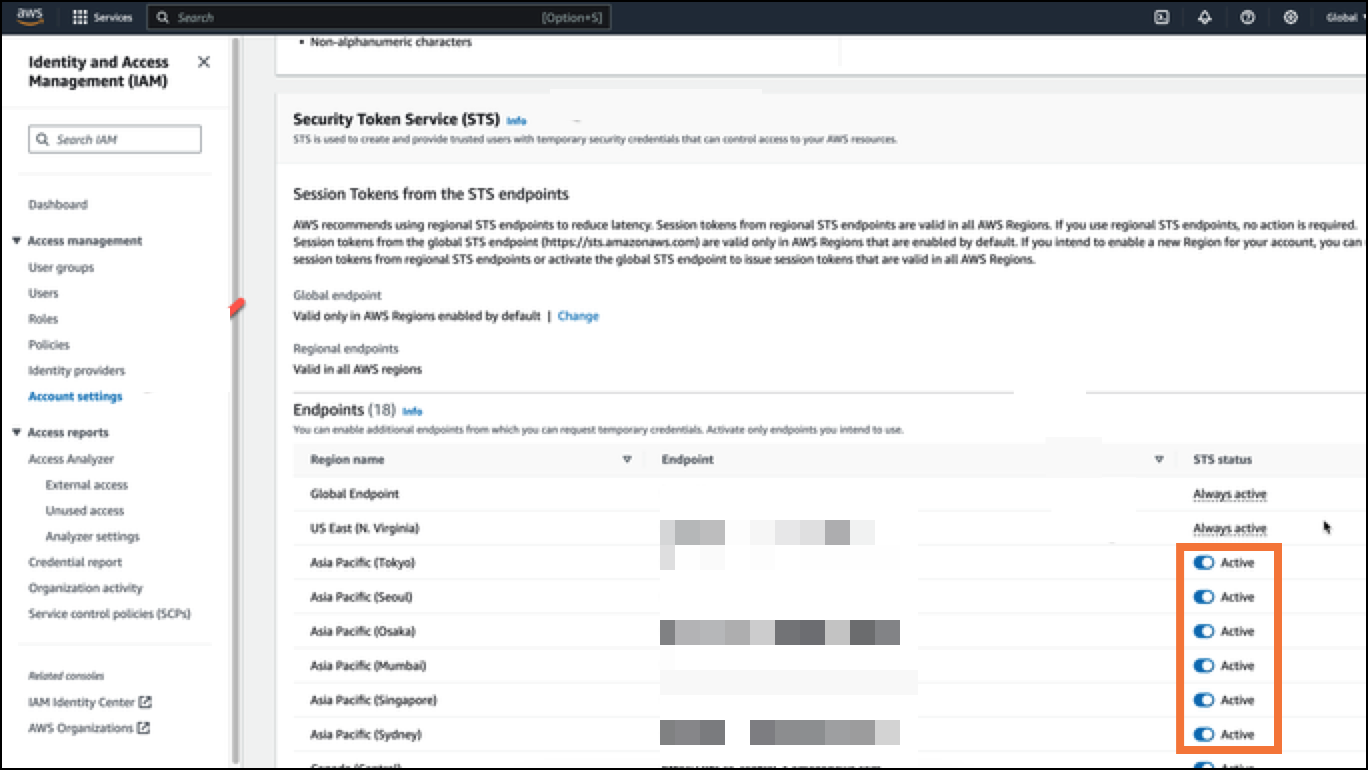Toggle STS status for Asia Pacific (Seoul)
The height and width of the screenshot is (770, 1368).
click(x=1204, y=597)
